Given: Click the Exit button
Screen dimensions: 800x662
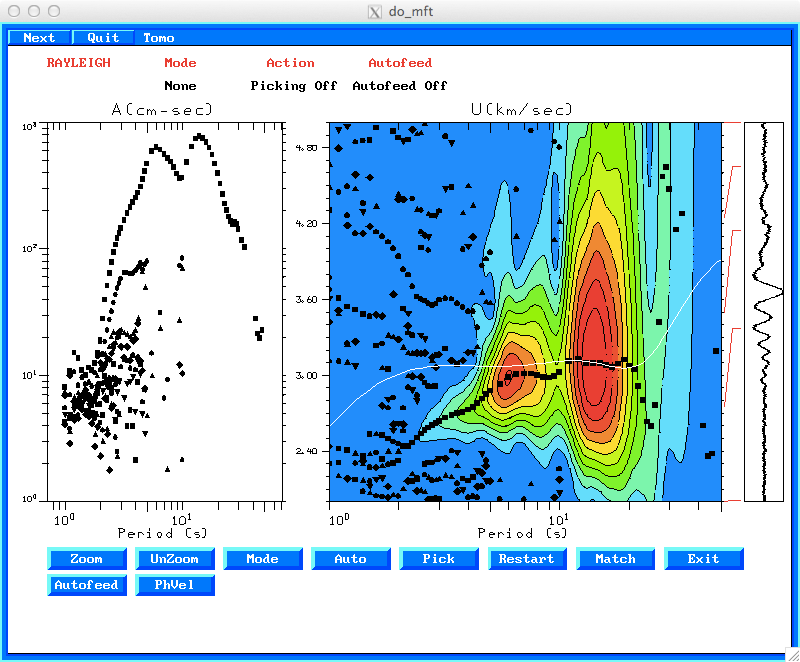Looking at the screenshot, I should (x=704, y=558).
